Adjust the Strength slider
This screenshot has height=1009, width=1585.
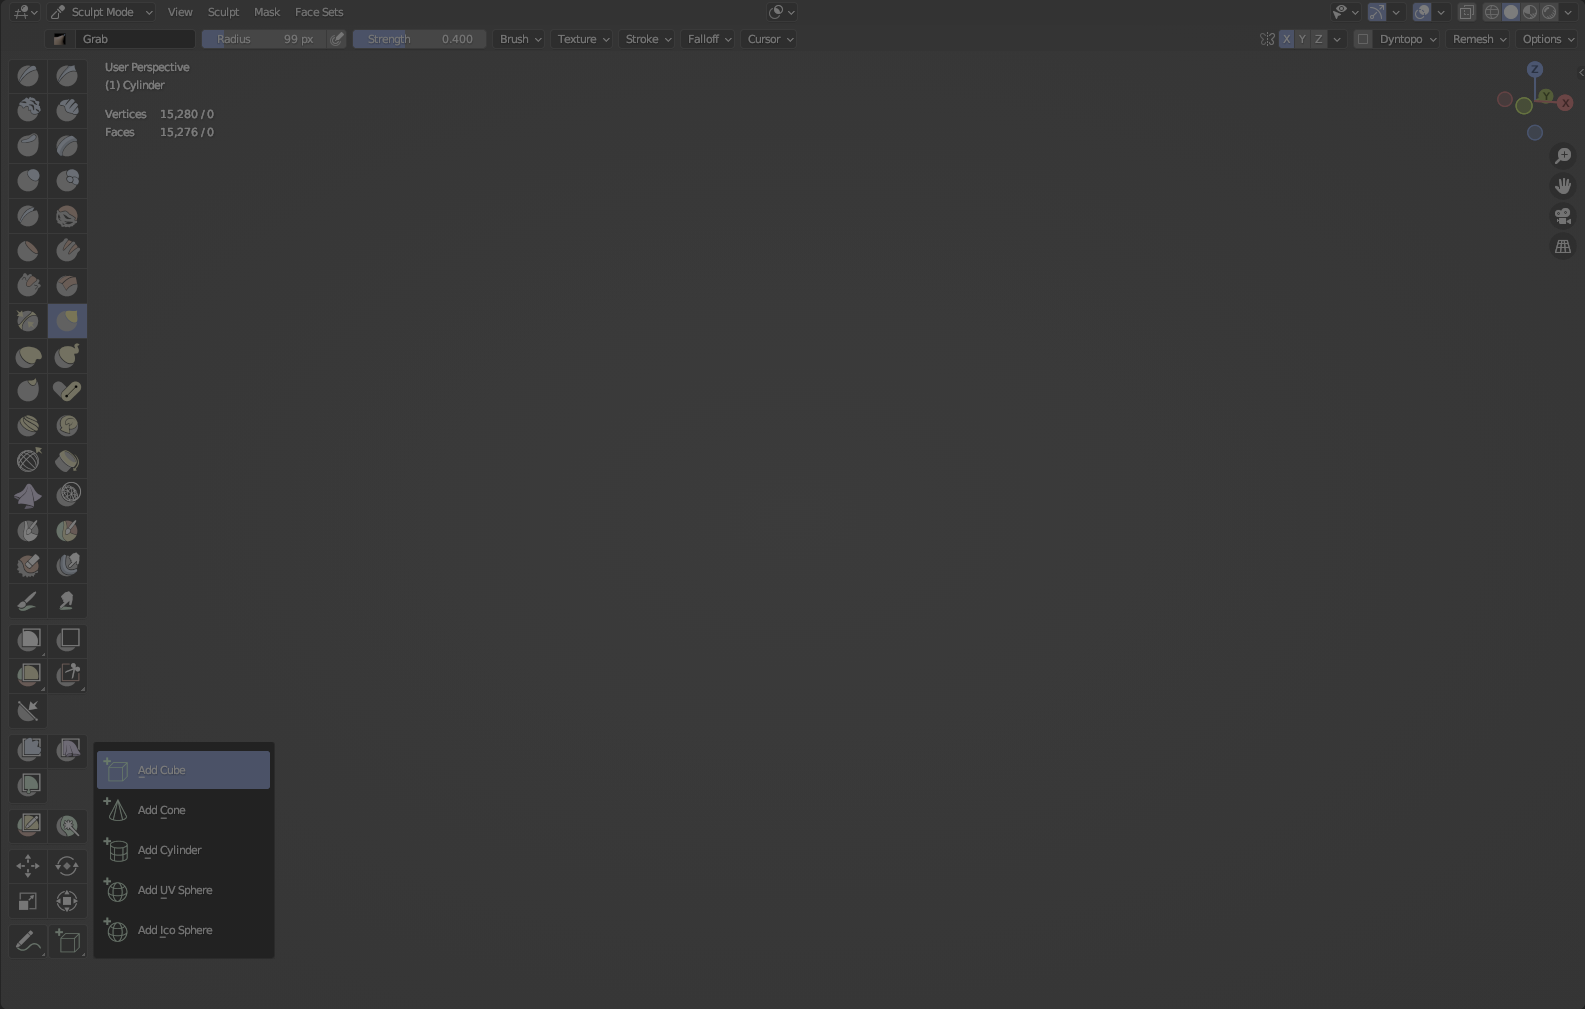pos(419,39)
